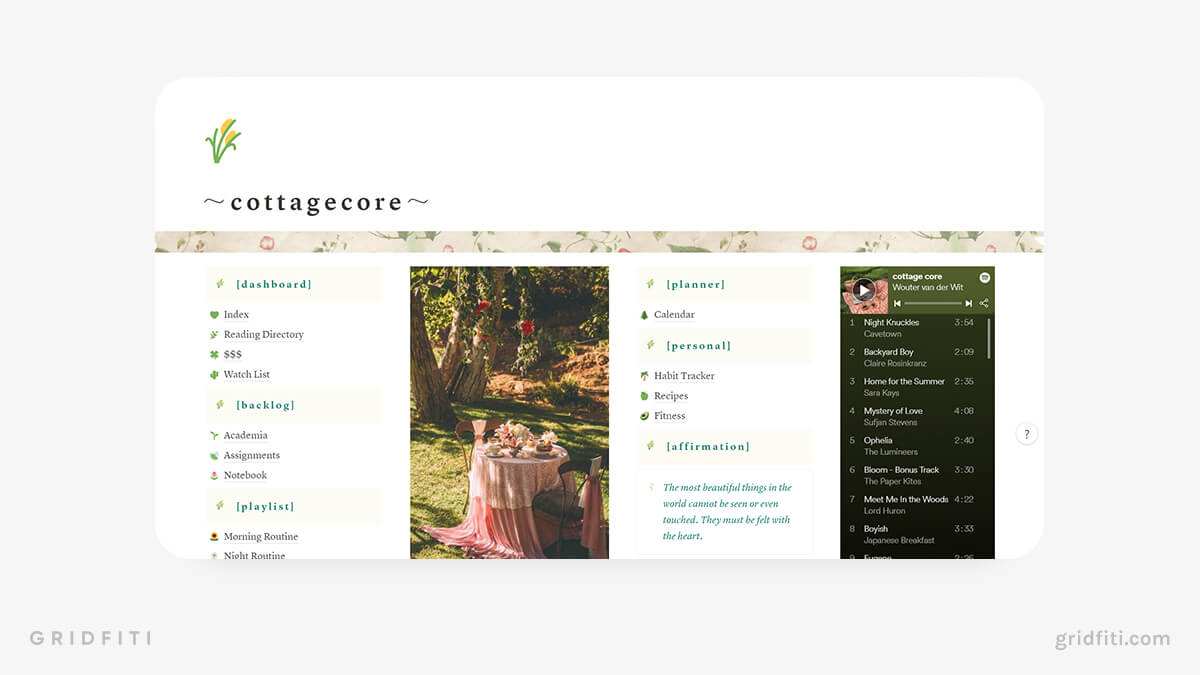
Task: Click the [personal] section heading
Action: pos(699,345)
